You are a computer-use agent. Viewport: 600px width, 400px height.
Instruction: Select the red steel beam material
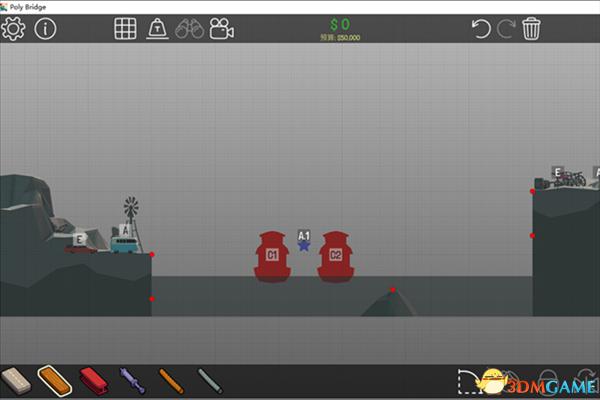(x=93, y=381)
